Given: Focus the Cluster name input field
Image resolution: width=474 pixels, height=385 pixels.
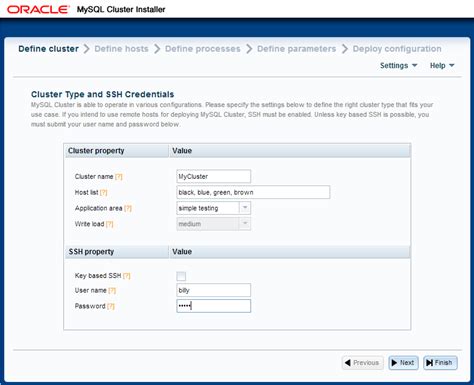Looking at the screenshot, I should pyautogui.click(x=213, y=176).
